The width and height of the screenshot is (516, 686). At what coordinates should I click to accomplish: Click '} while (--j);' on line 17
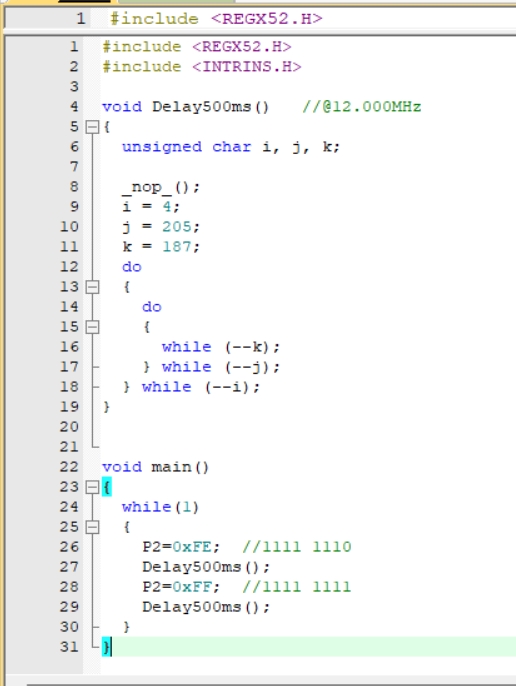[211, 367]
